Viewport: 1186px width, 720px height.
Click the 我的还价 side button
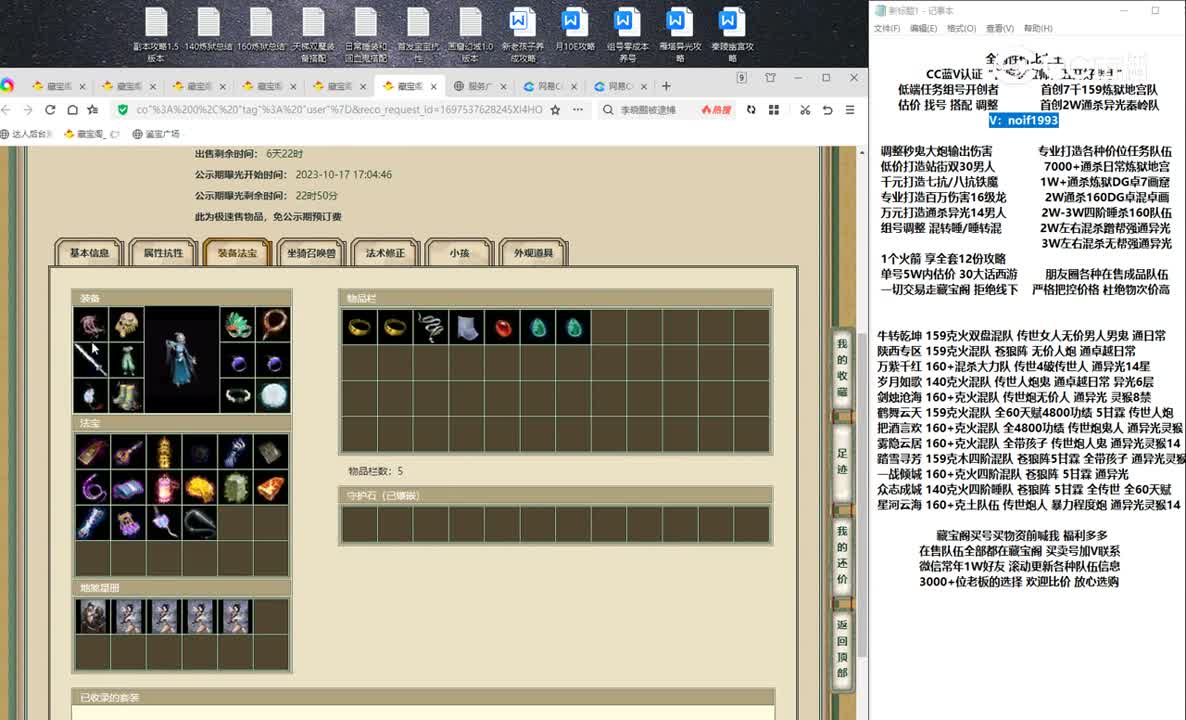(842, 555)
